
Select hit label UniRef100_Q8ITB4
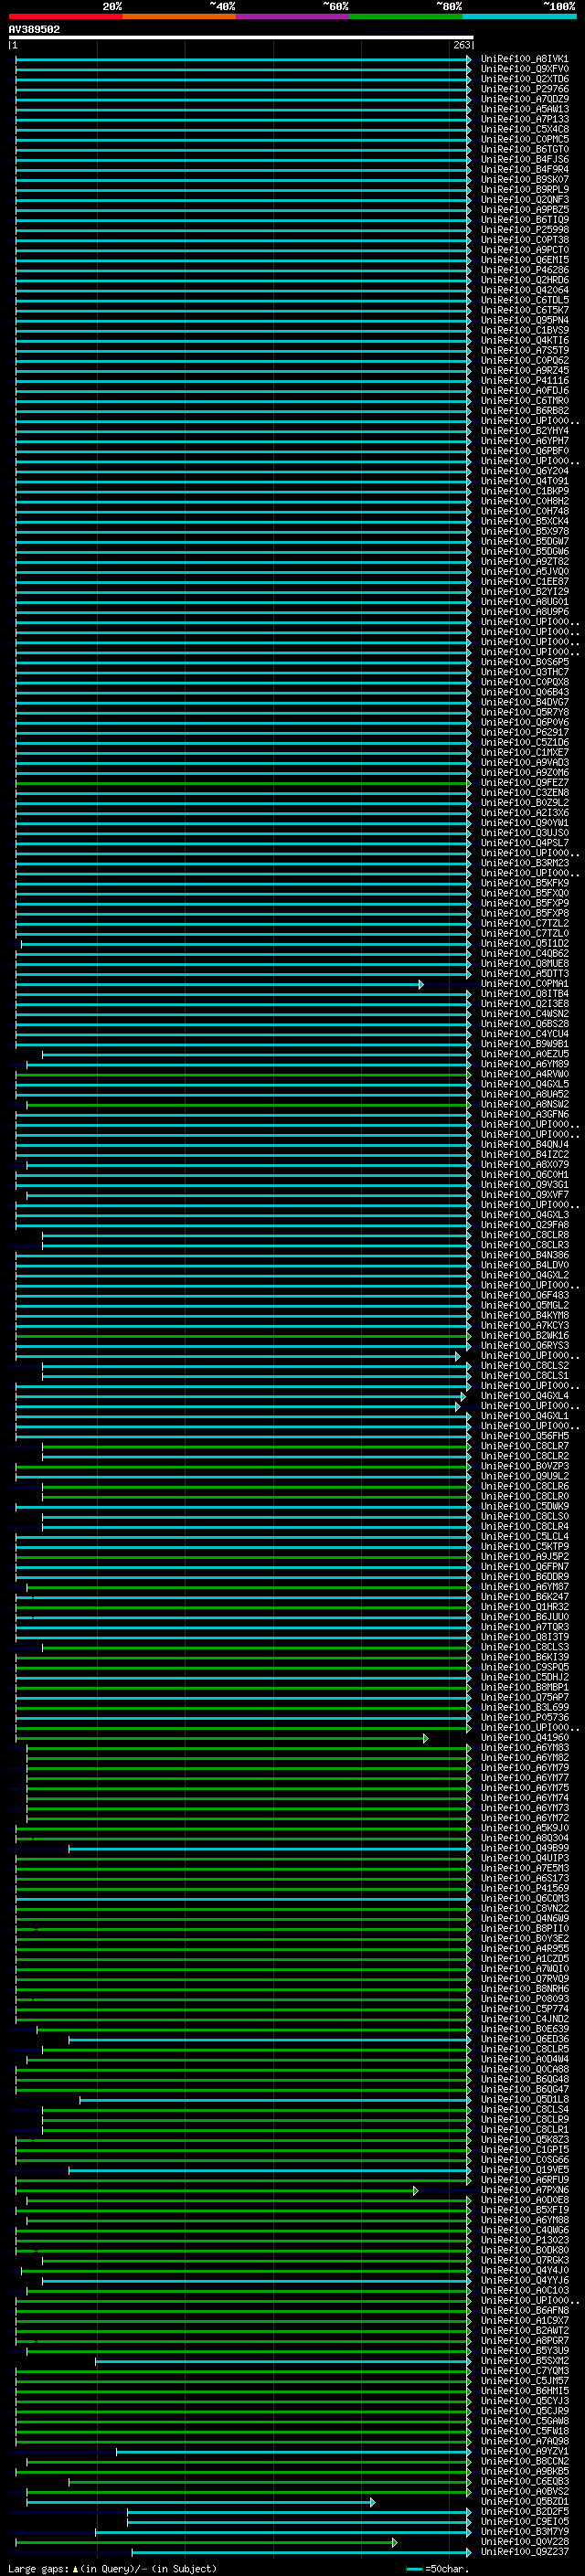(525, 994)
